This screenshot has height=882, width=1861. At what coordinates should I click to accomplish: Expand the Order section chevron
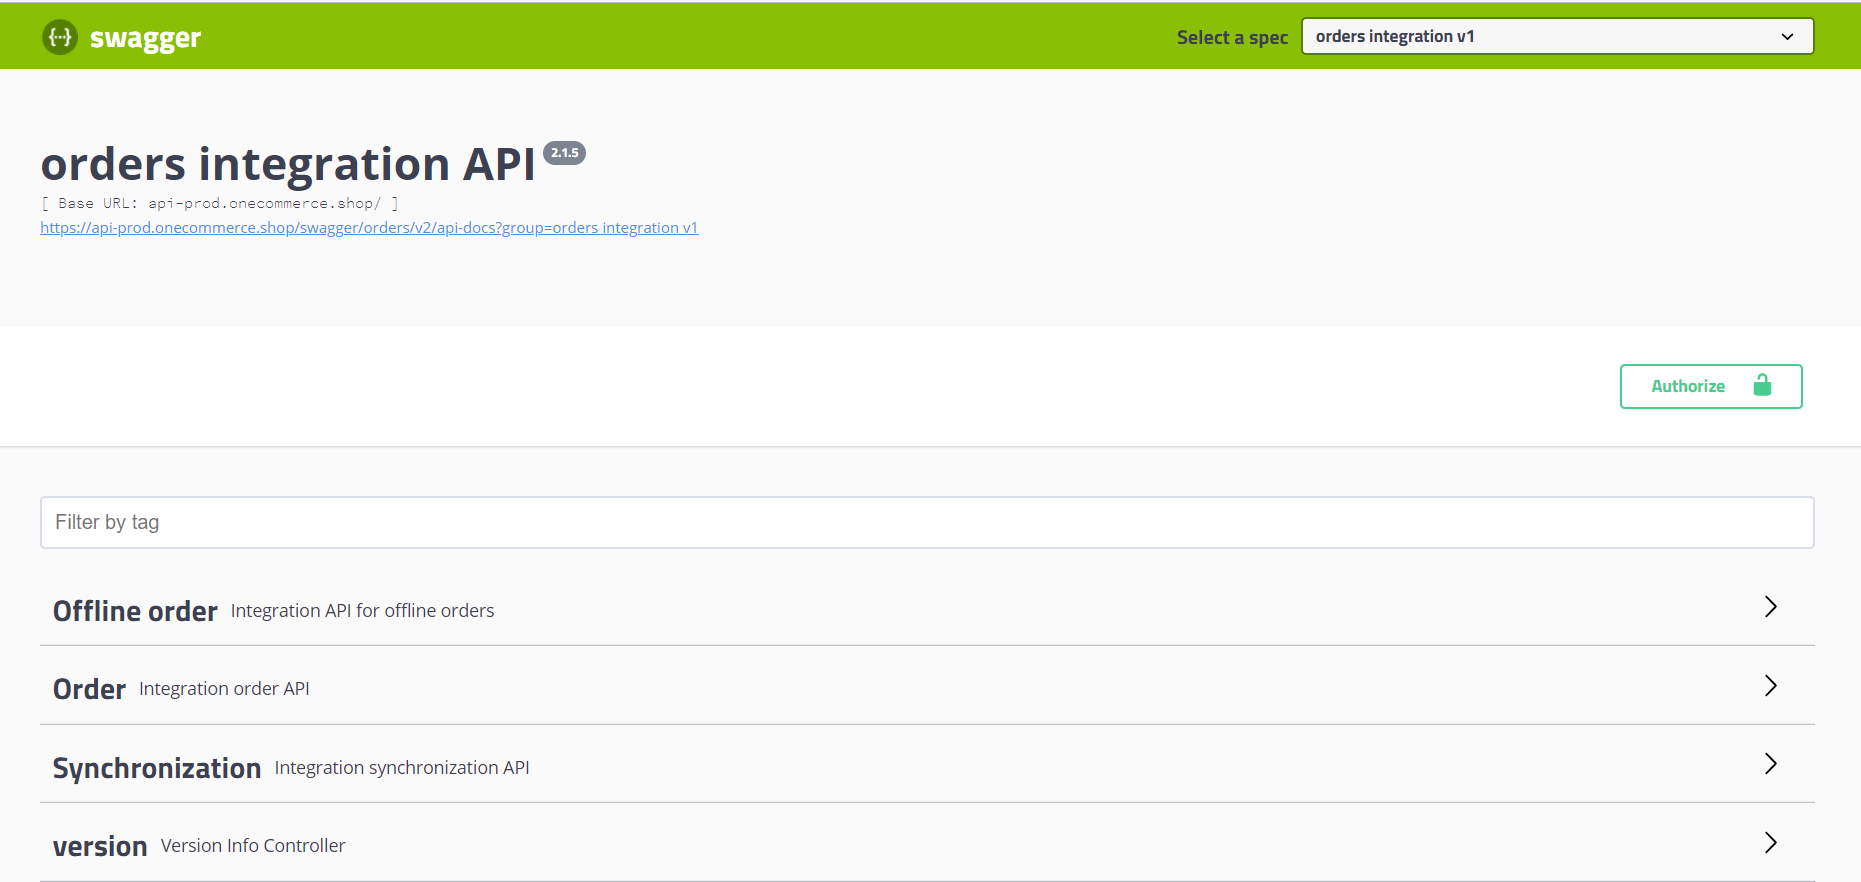click(1770, 685)
